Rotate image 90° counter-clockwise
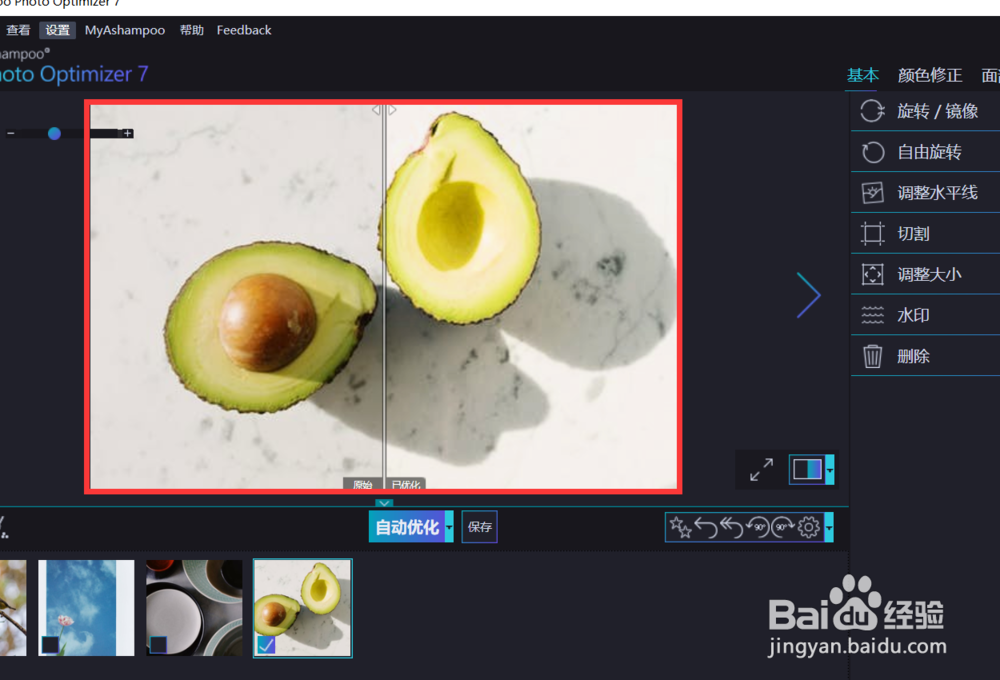This screenshot has height=680, width=1000. click(x=757, y=528)
